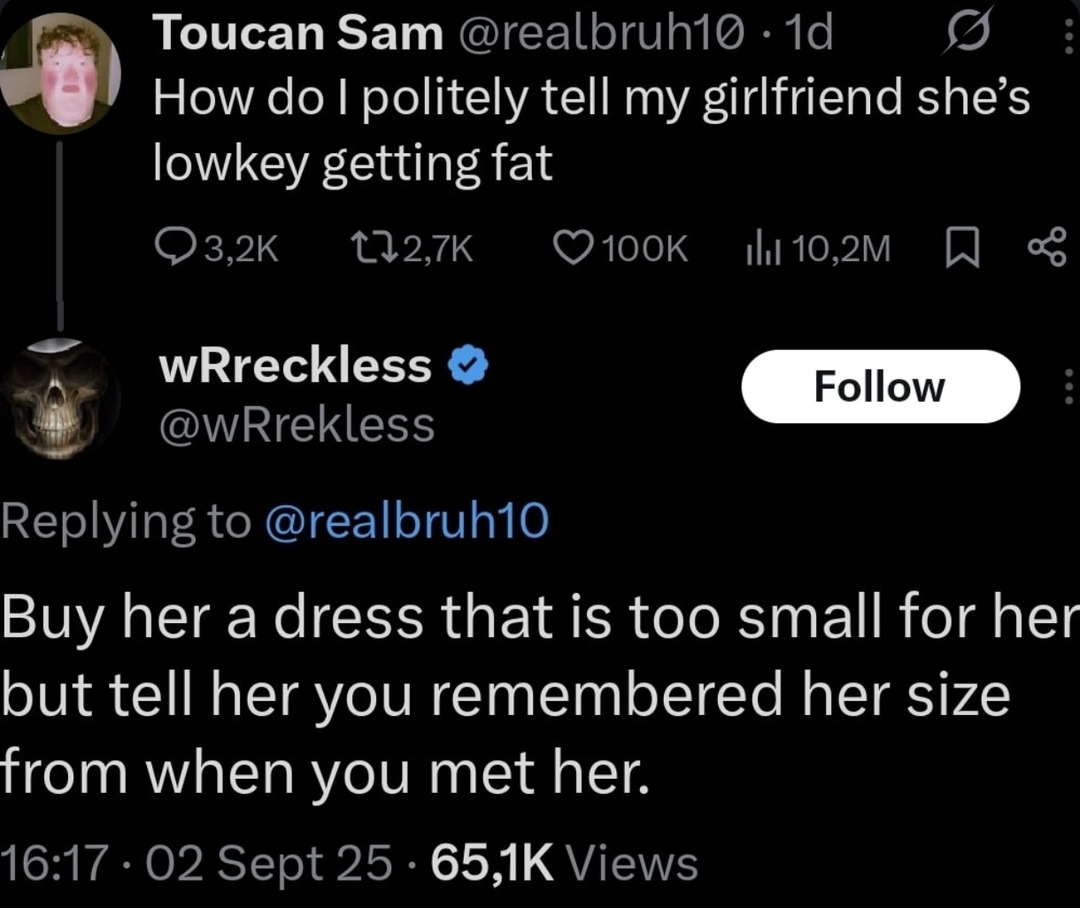Click the @wRrekless handle
This screenshot has height=908, width=1080.
(297, 426)
